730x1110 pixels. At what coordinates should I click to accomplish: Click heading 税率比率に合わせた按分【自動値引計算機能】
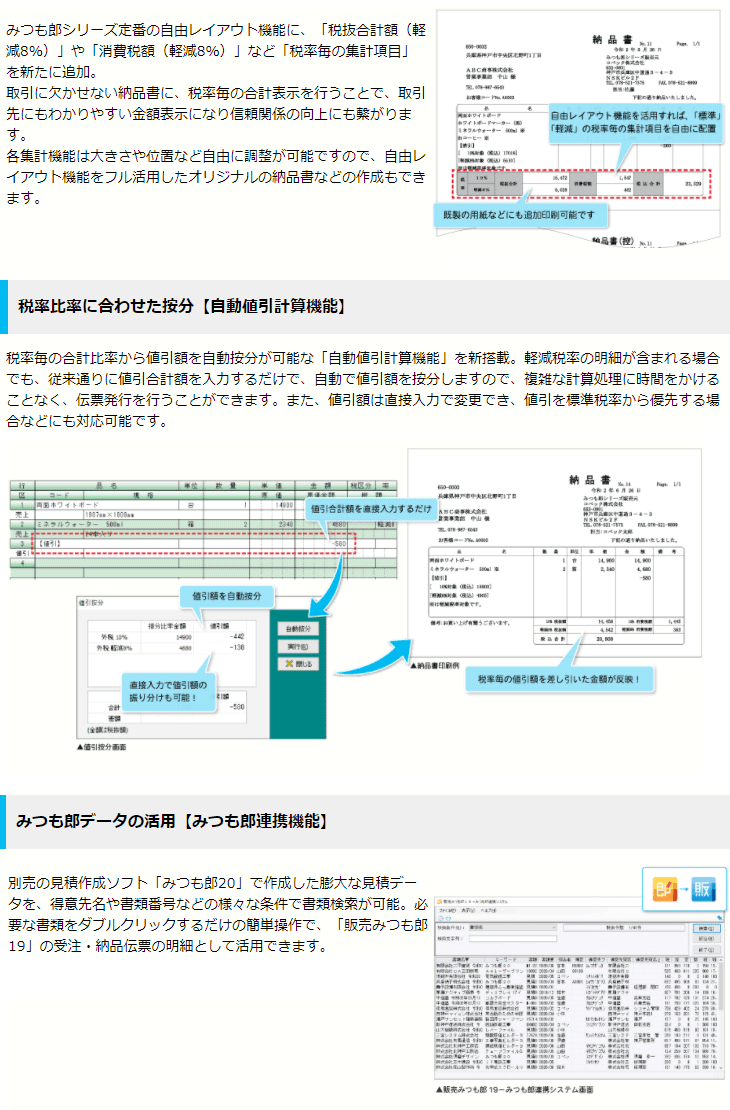[183, 306]
